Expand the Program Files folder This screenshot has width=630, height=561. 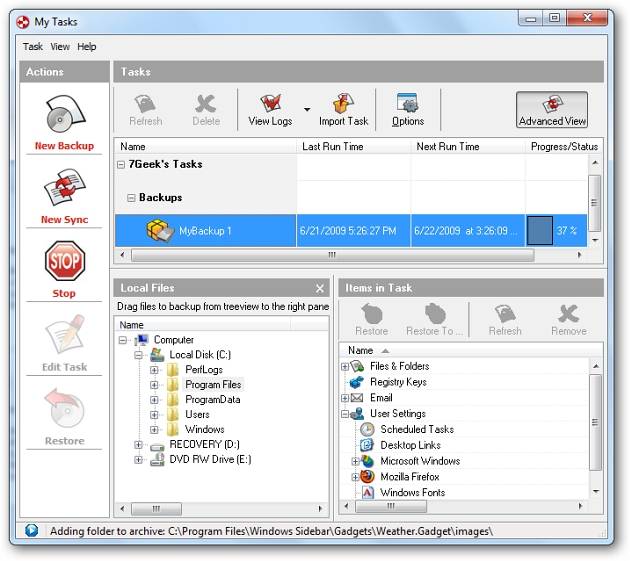click(154, 385)
